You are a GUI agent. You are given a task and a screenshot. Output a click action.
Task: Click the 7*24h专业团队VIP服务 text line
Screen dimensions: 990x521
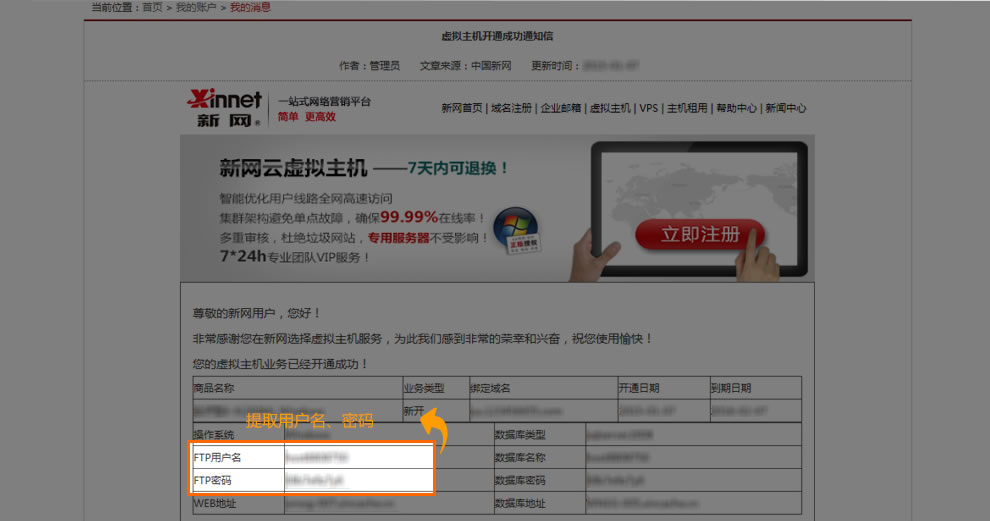click(294, 256)
